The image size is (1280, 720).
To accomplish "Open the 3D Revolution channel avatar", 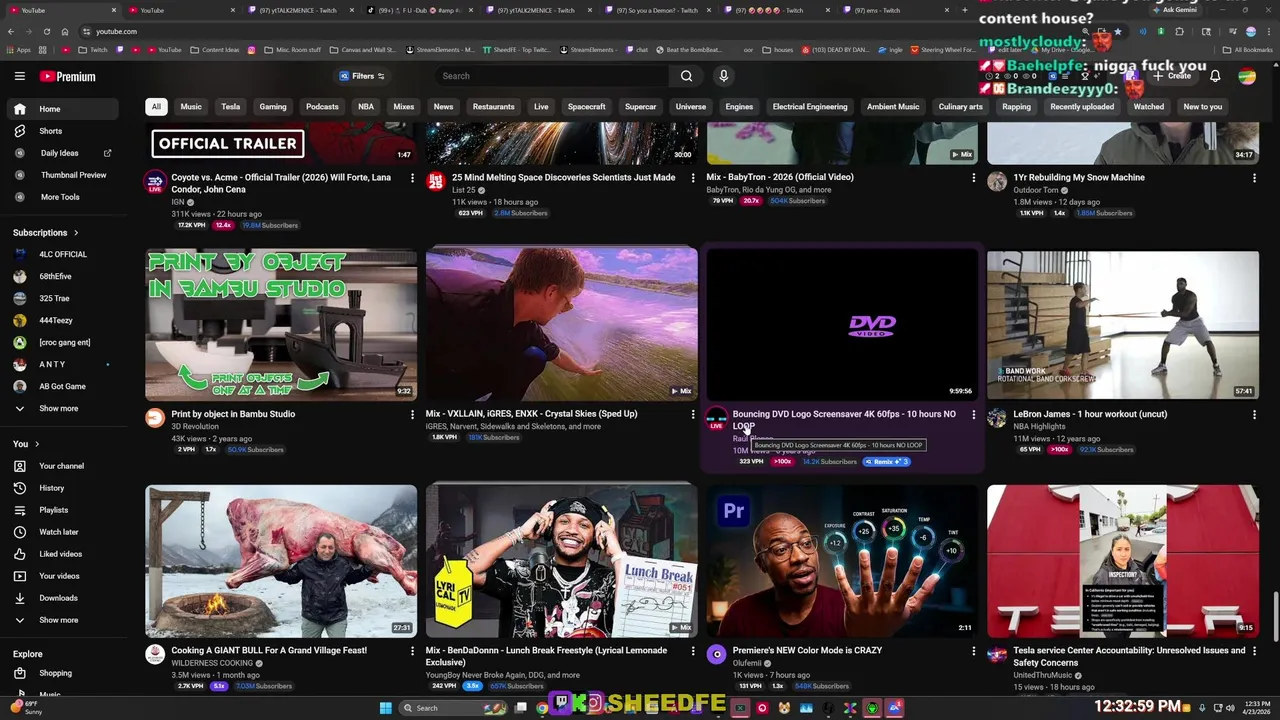I will pyautogui.click(x=155, y=418).
